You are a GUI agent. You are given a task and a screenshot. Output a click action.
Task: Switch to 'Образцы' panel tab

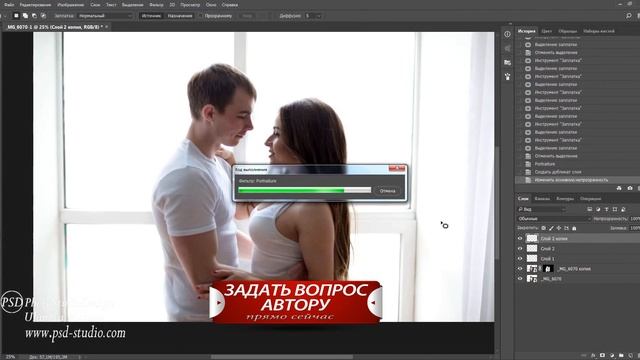click(567, 31)
